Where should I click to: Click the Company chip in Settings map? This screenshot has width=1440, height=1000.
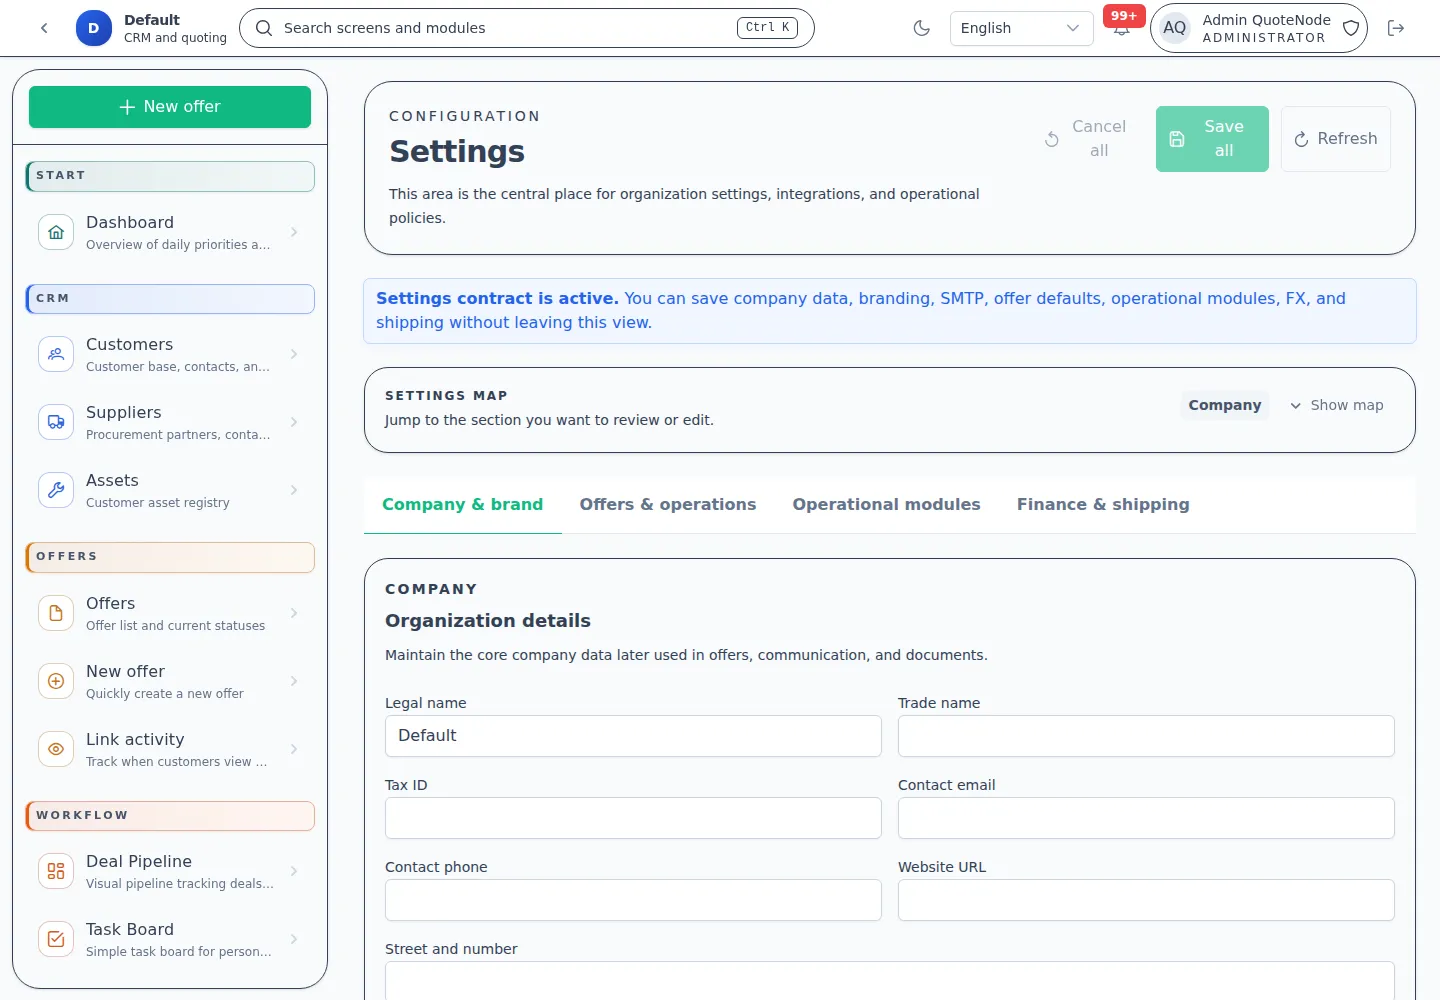click(1225, 405)
